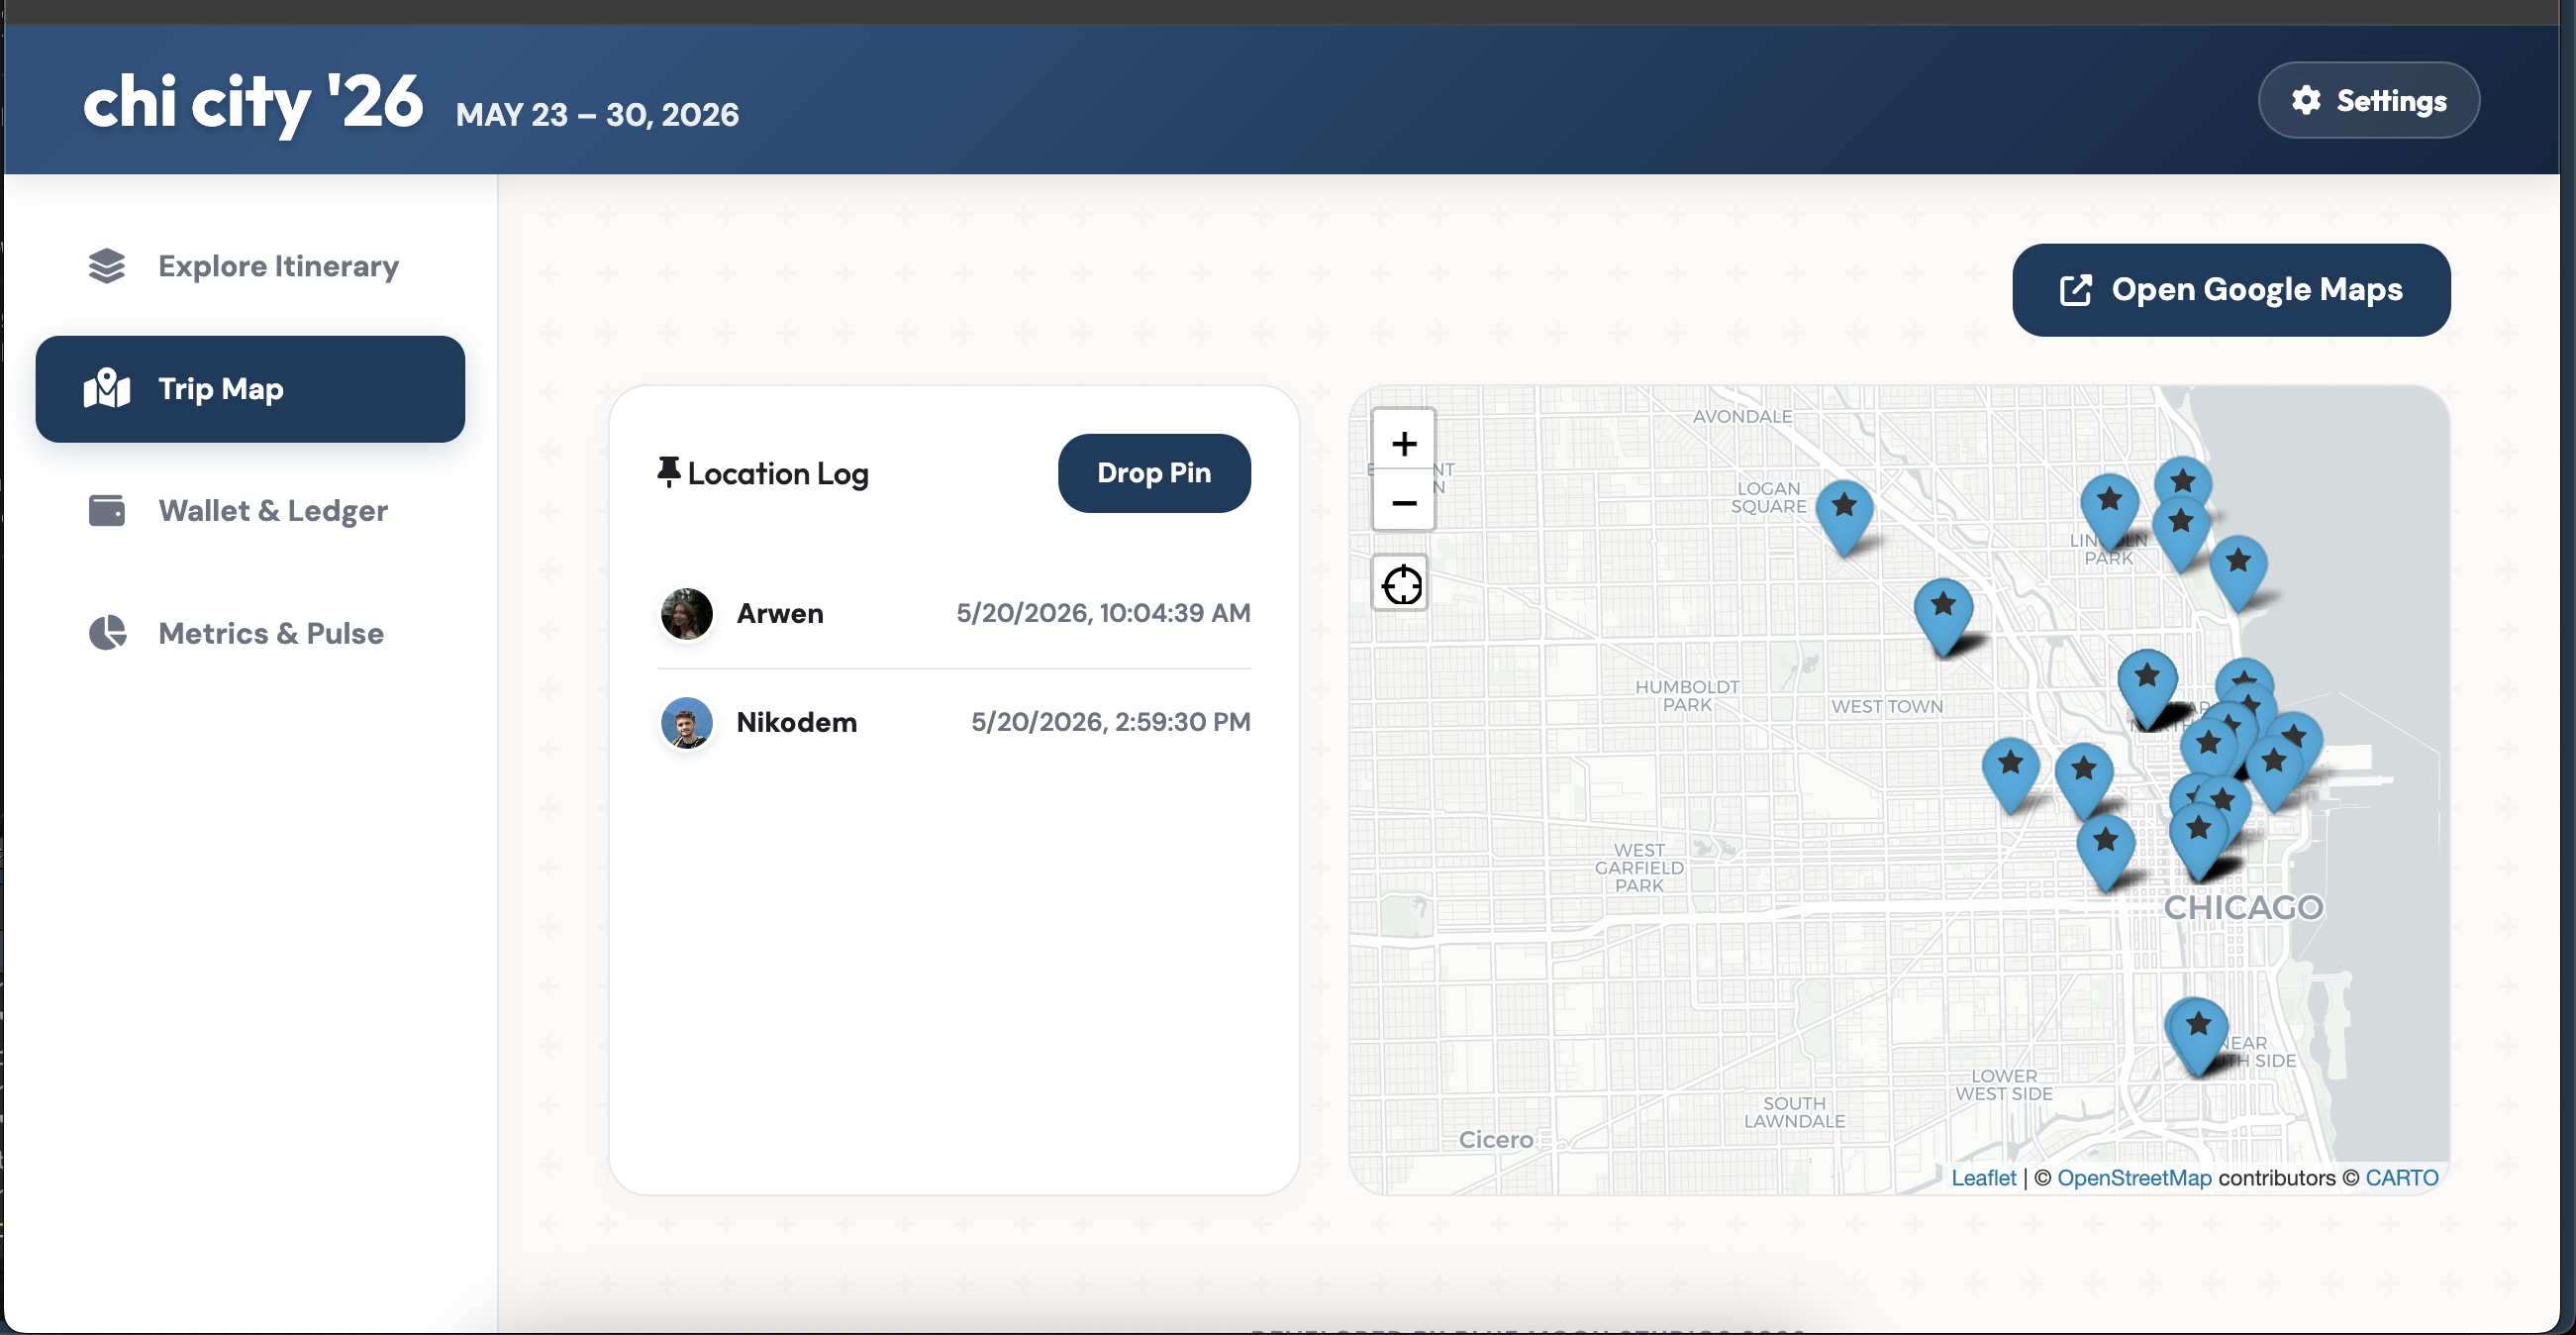Click the May 23 – 30, 2026 date text

point(597,115)
